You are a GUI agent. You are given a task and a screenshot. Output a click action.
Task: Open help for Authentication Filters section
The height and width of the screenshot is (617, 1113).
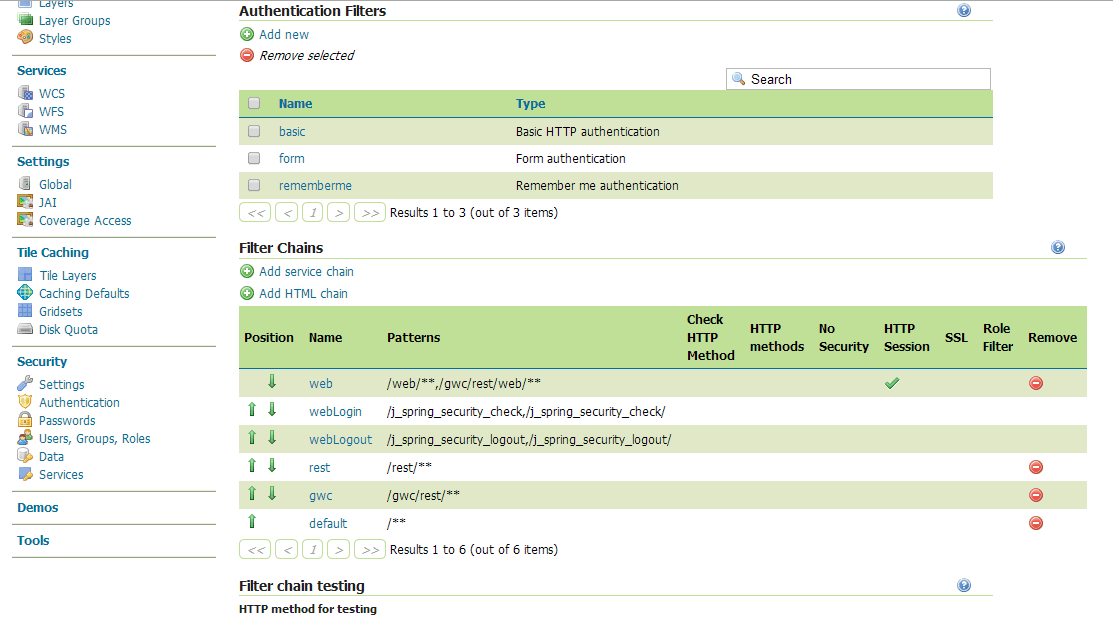tap(963, 10)
